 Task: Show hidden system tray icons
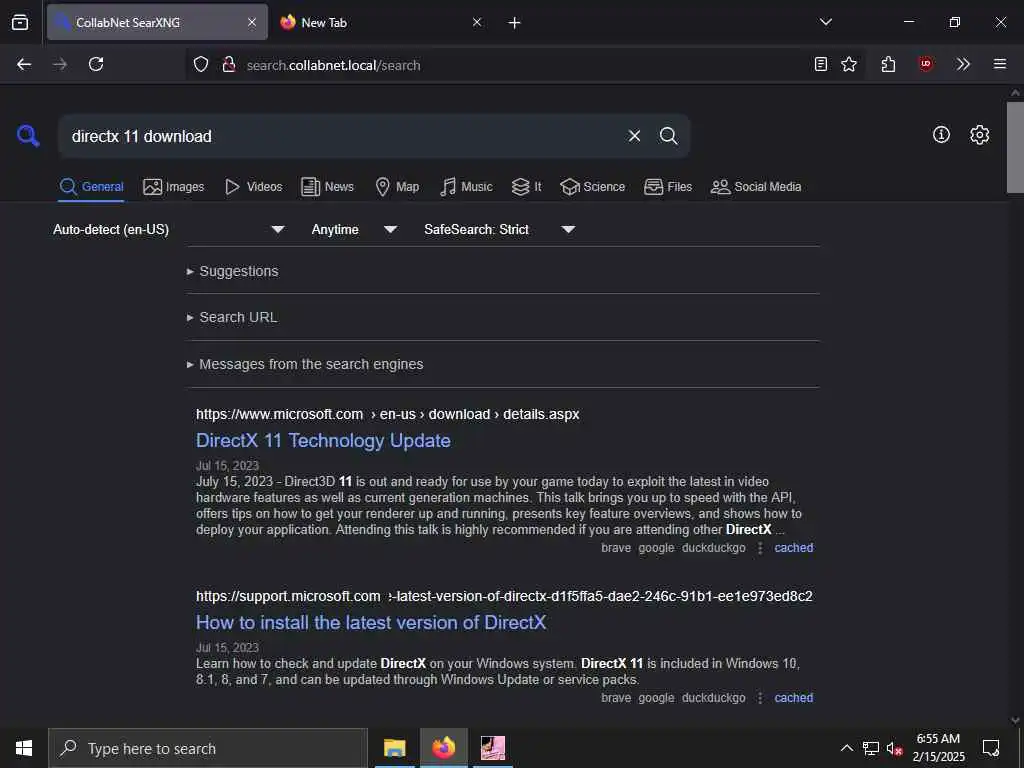tap(846, 748)
